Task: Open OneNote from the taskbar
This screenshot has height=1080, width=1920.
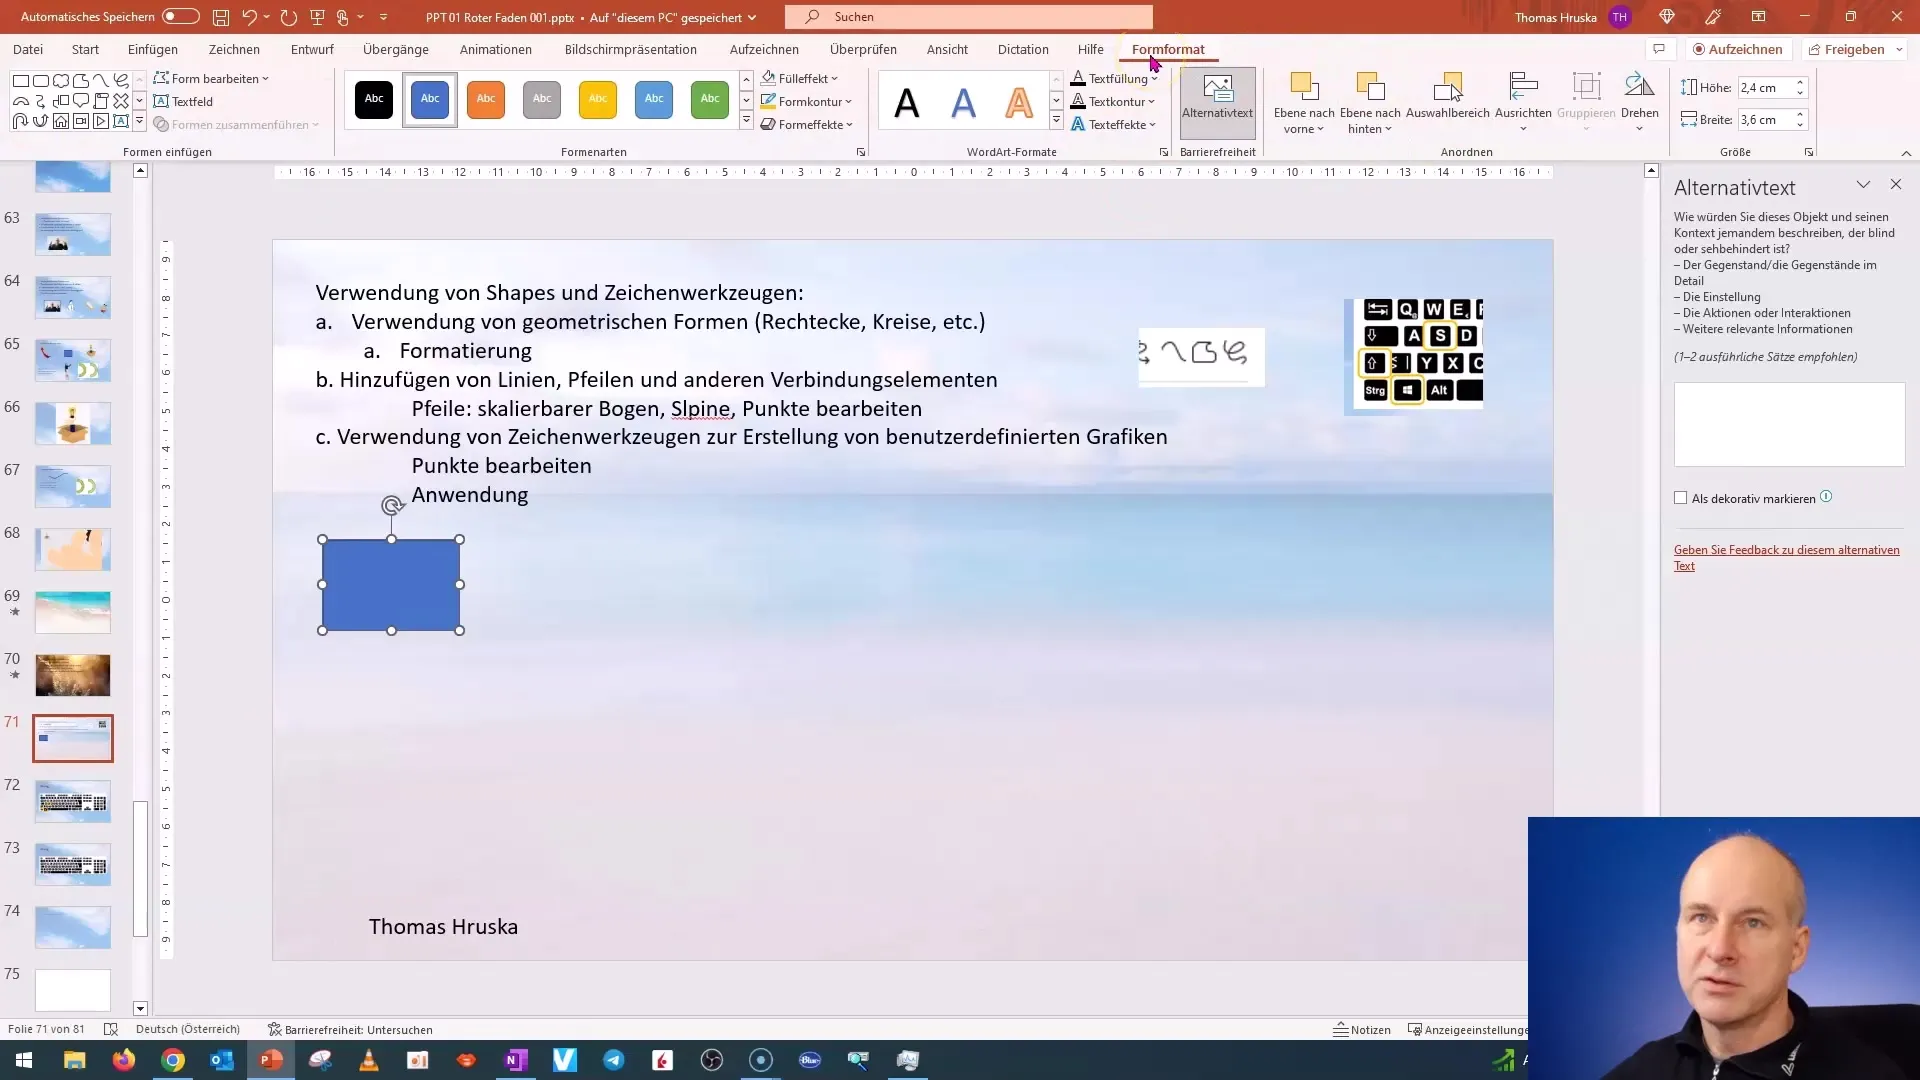Action: click(516, 1060)
